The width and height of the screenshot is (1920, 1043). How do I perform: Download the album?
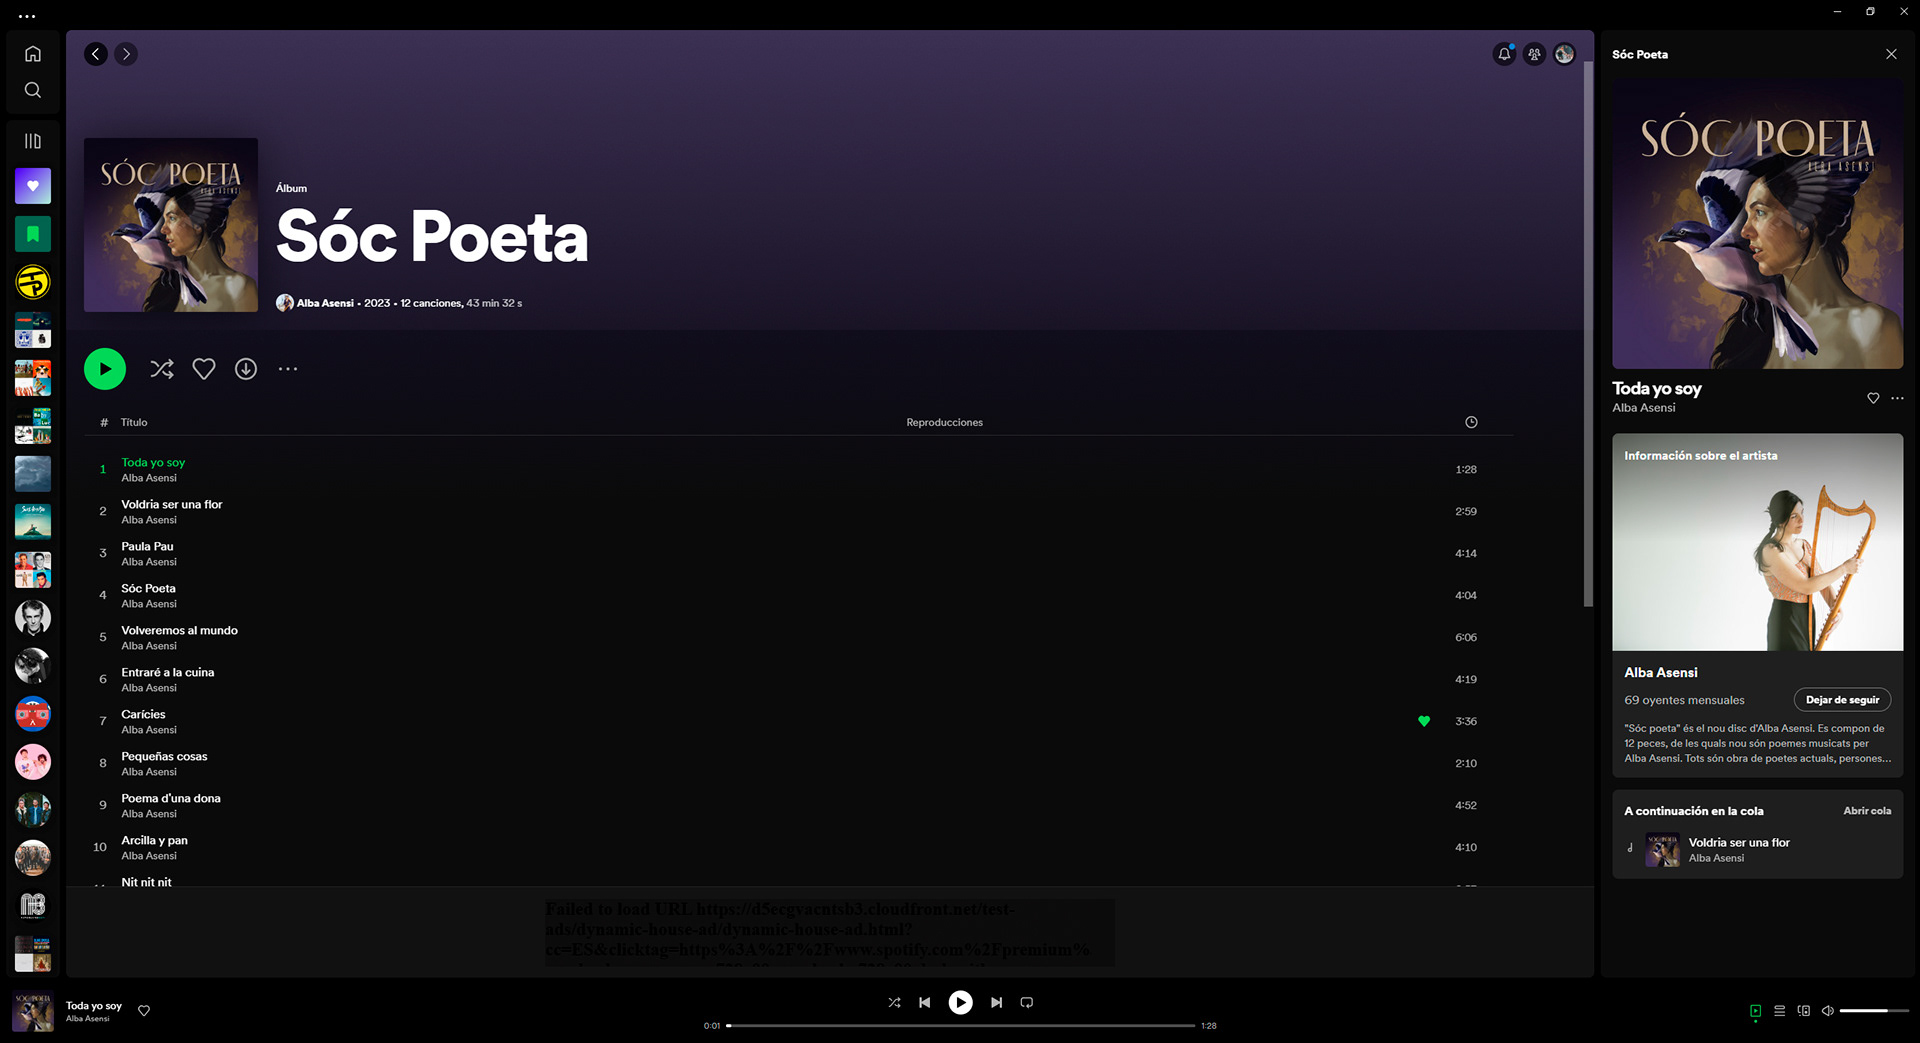[246, 369]
